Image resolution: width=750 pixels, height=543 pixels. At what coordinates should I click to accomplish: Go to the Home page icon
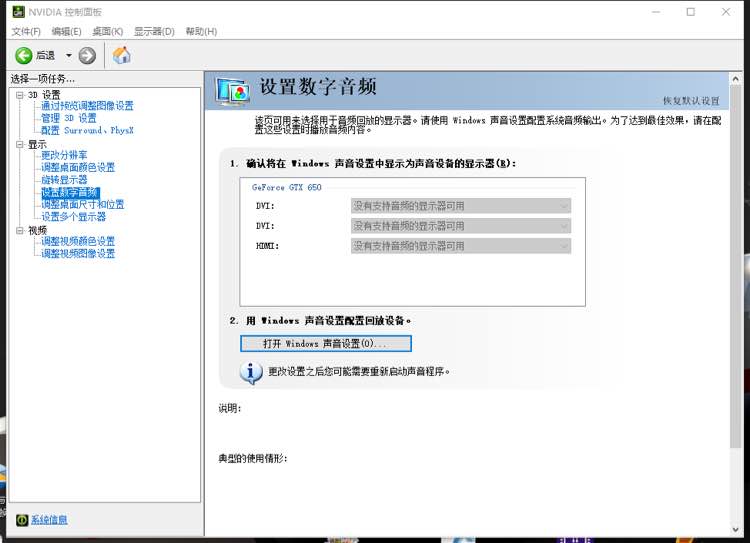point(121,55)
